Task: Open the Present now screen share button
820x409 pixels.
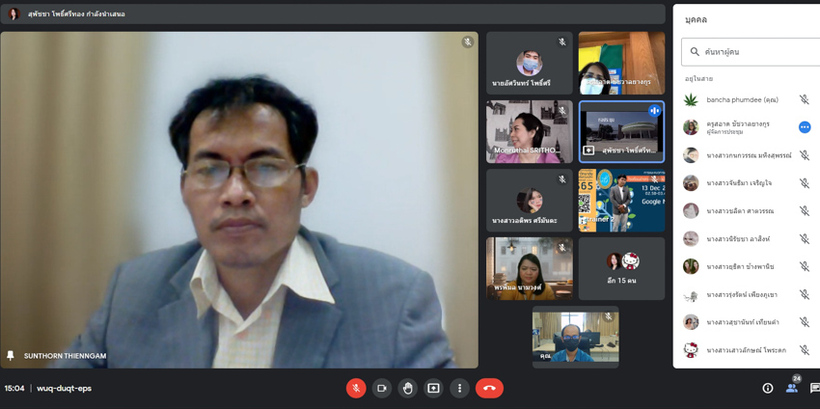Action: [434, 388]
